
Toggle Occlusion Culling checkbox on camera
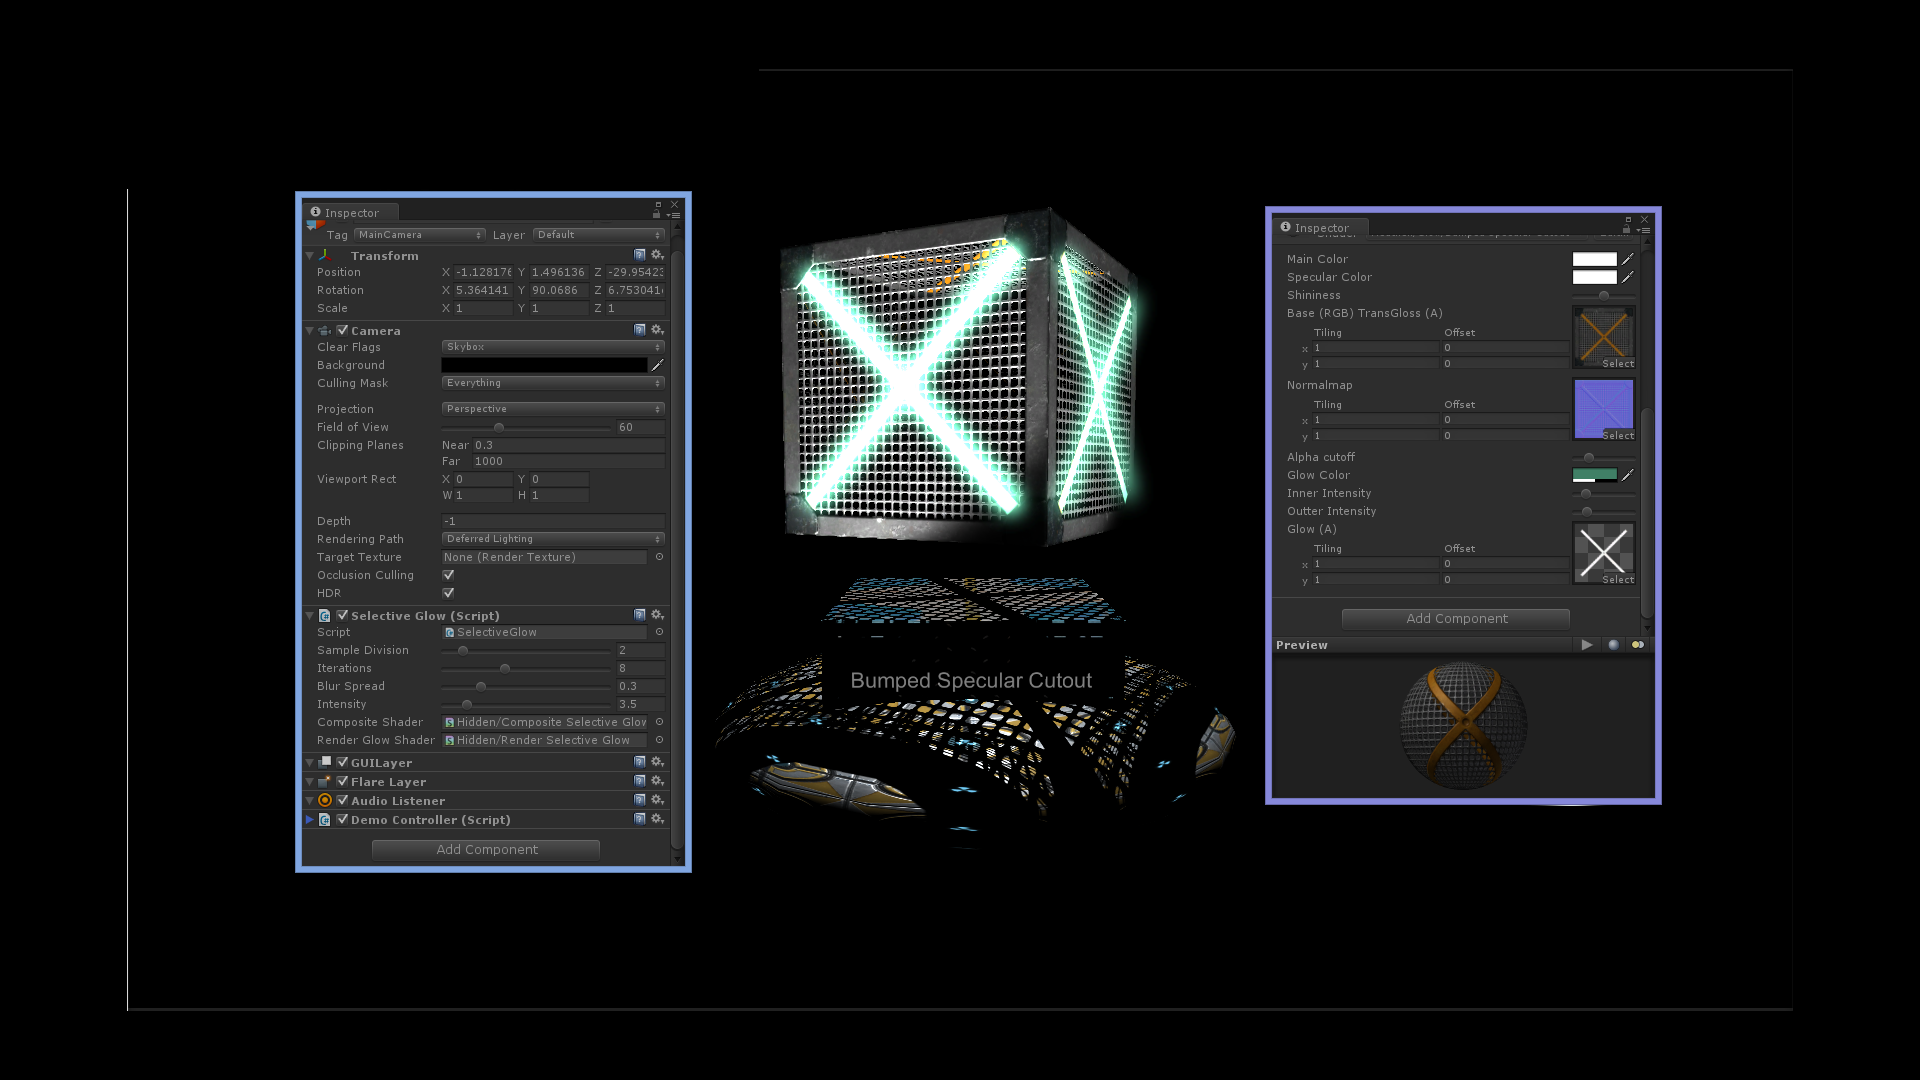pyautogui.click(x=447, y=575)
